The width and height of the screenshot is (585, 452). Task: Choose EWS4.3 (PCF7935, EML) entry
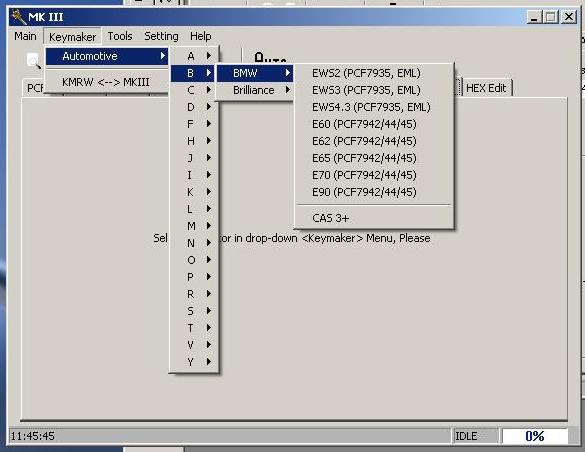371,107
